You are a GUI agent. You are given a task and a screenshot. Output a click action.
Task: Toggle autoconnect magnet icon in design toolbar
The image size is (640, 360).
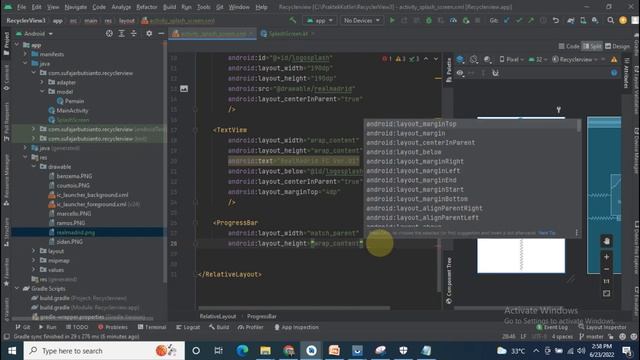(x=496, y=73)
